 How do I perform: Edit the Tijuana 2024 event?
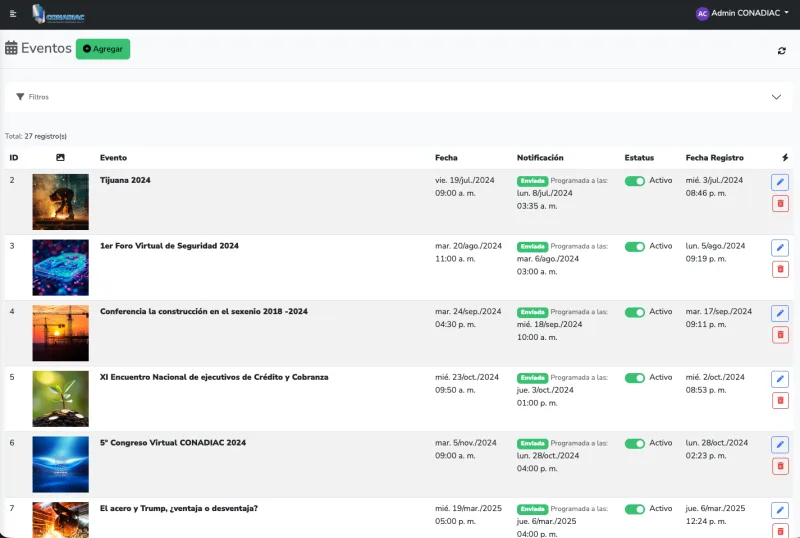pos(780,182)
